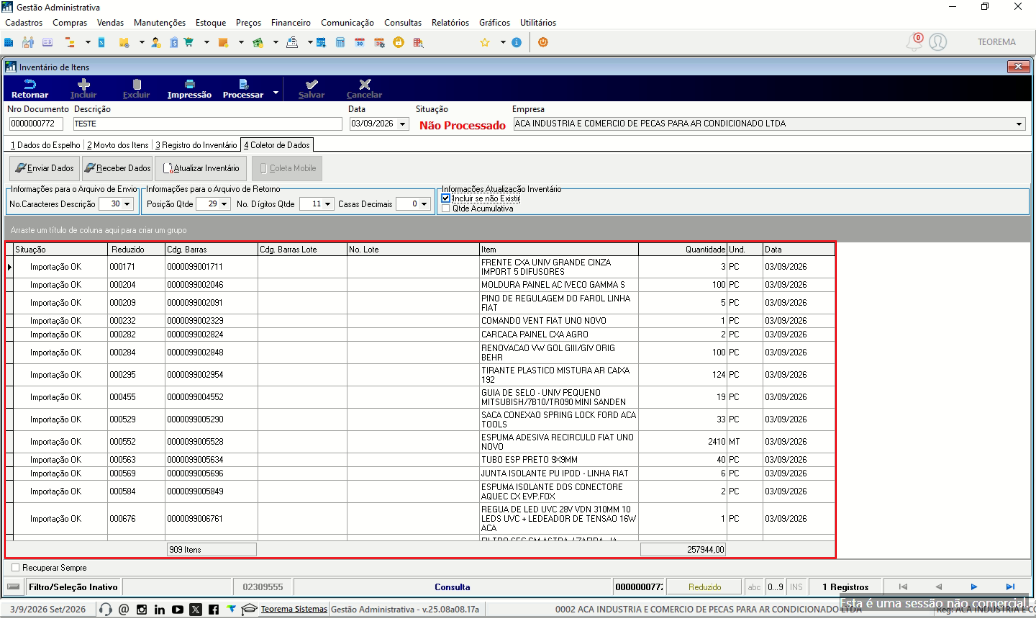Viewport: 1036px width, 618px height.
Task: Click the orange power icon
Action: (543, 42)
